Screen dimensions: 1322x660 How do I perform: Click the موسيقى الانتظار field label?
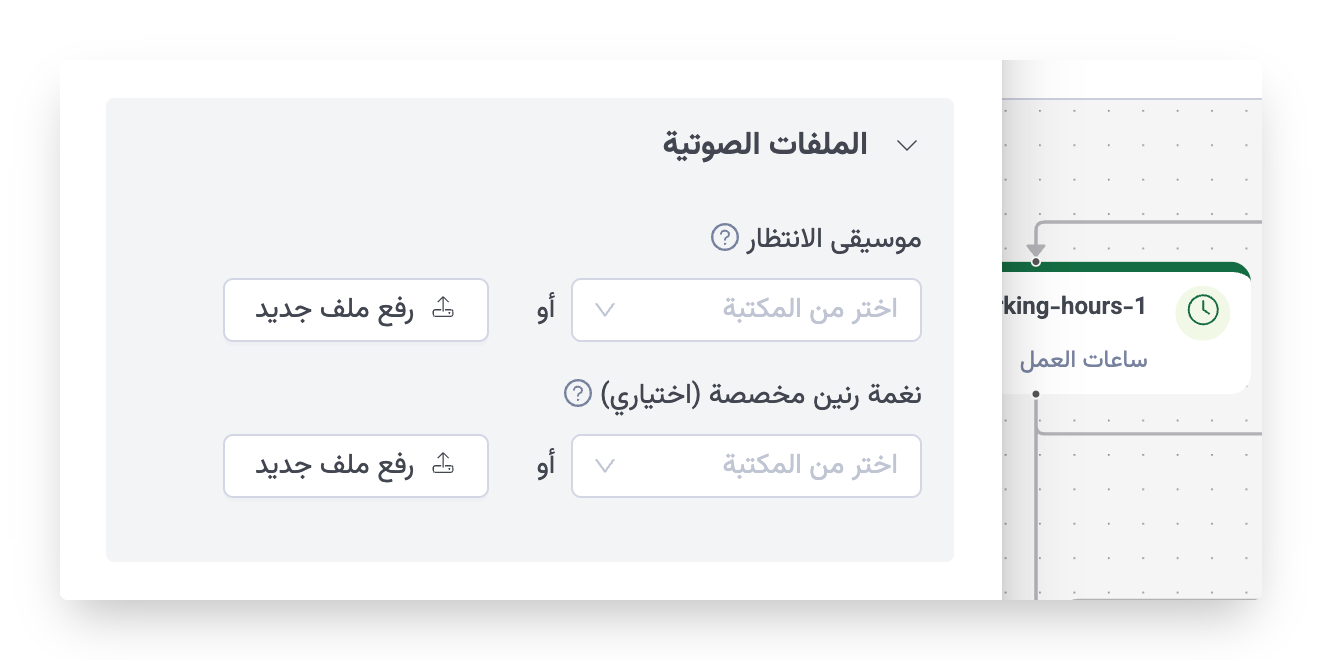click(835, 239)
